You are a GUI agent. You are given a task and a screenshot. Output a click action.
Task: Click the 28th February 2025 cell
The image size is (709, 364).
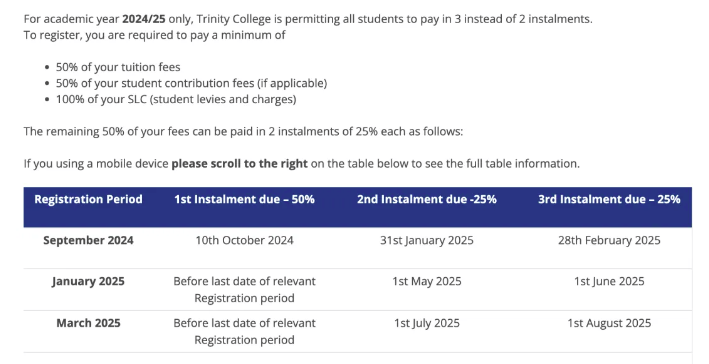click(609, 240)
